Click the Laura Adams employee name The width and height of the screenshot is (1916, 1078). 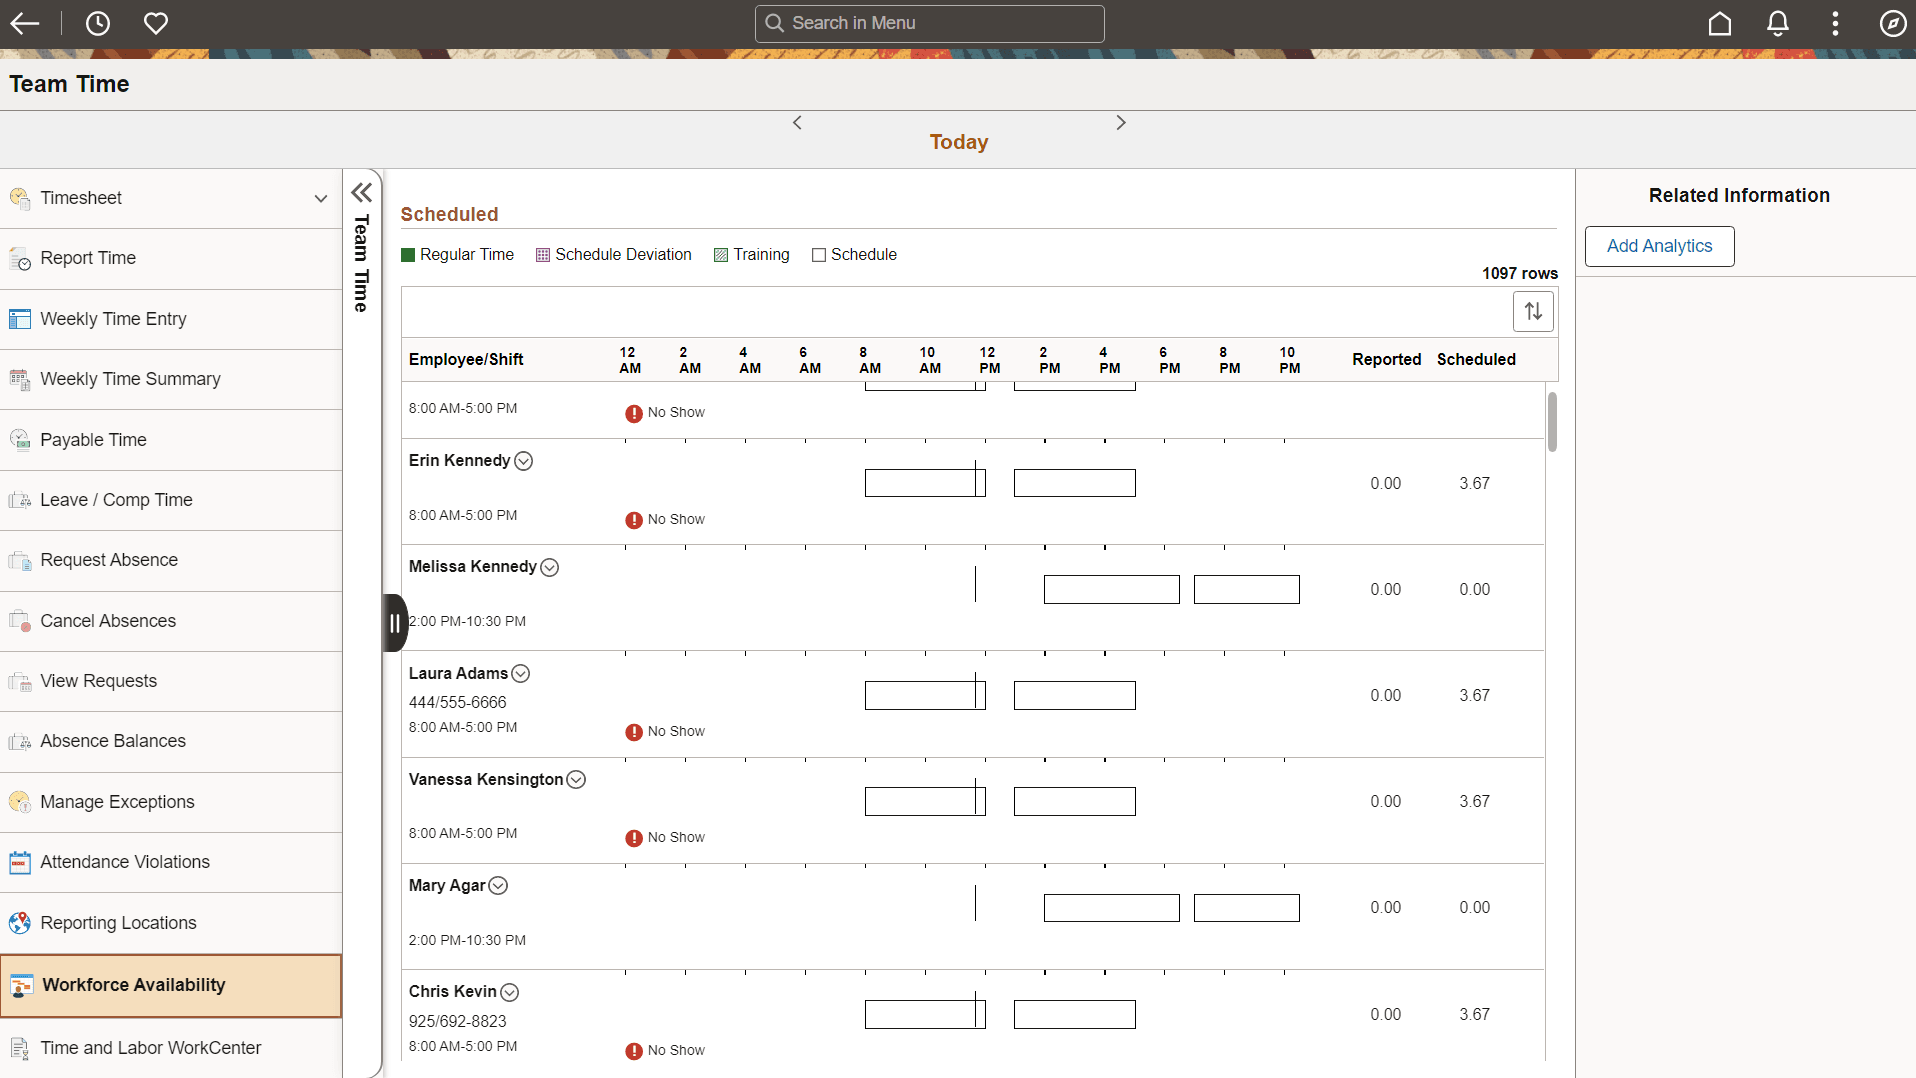pyautogui.click(x=459, y=674)
